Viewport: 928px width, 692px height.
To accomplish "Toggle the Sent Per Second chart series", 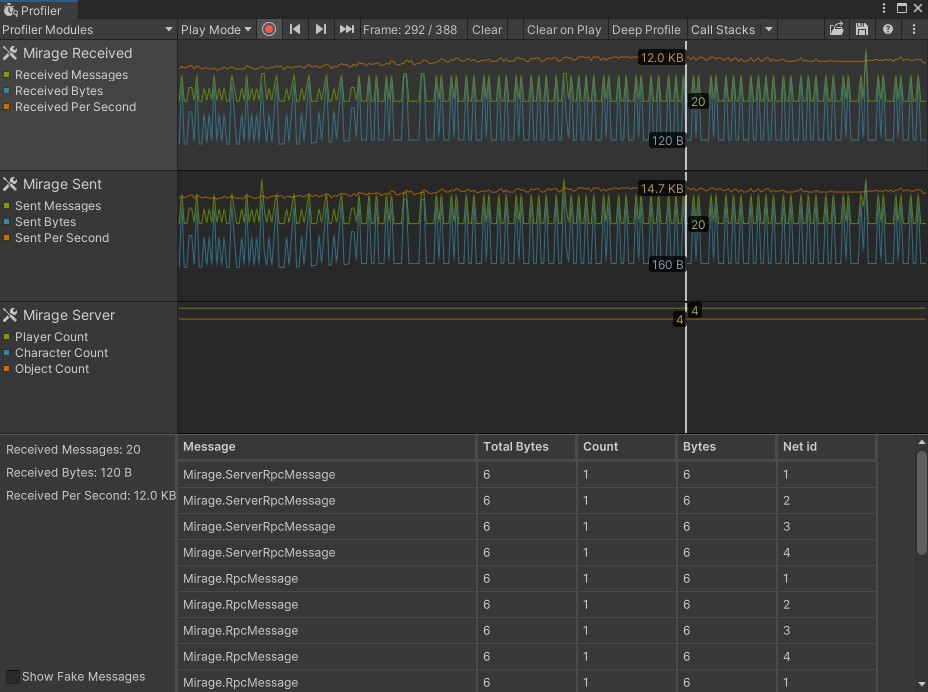I will [7, 238].
